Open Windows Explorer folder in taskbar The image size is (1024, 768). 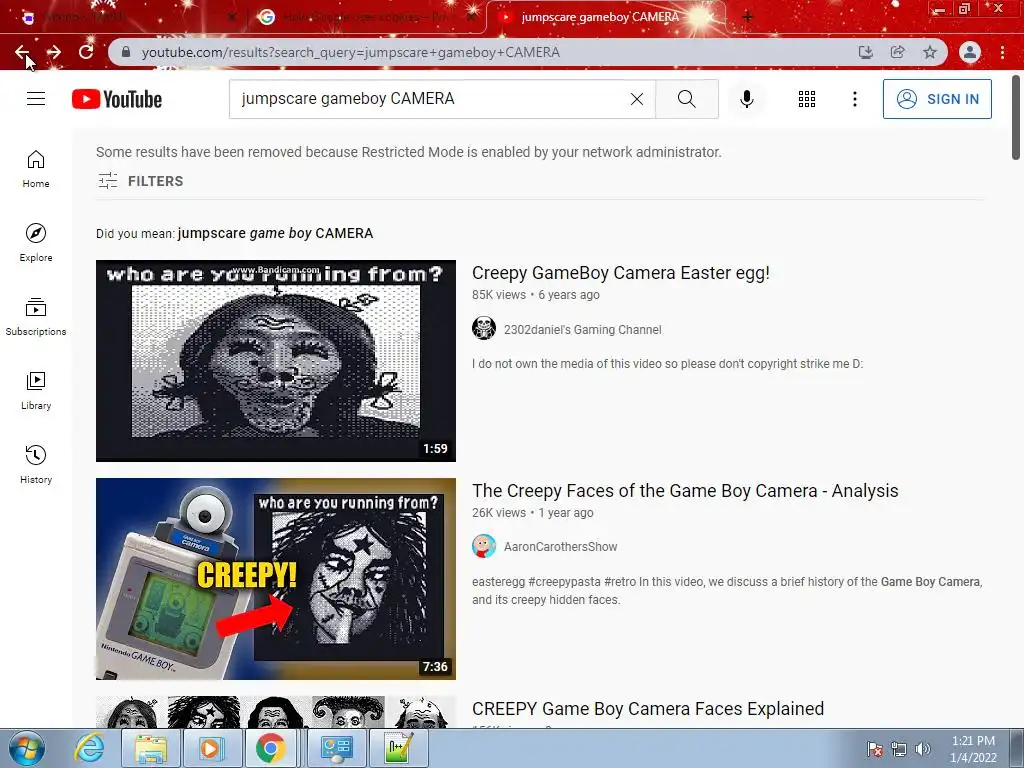(x=150, y=748)
